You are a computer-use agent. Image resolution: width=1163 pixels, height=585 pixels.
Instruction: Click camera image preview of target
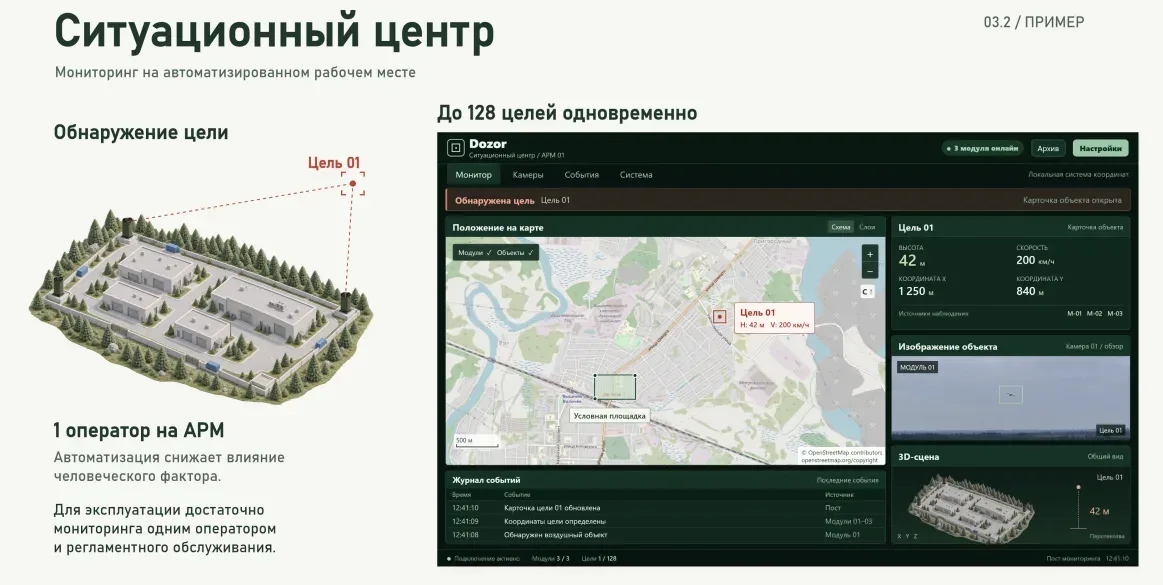tap(1010, 398)
